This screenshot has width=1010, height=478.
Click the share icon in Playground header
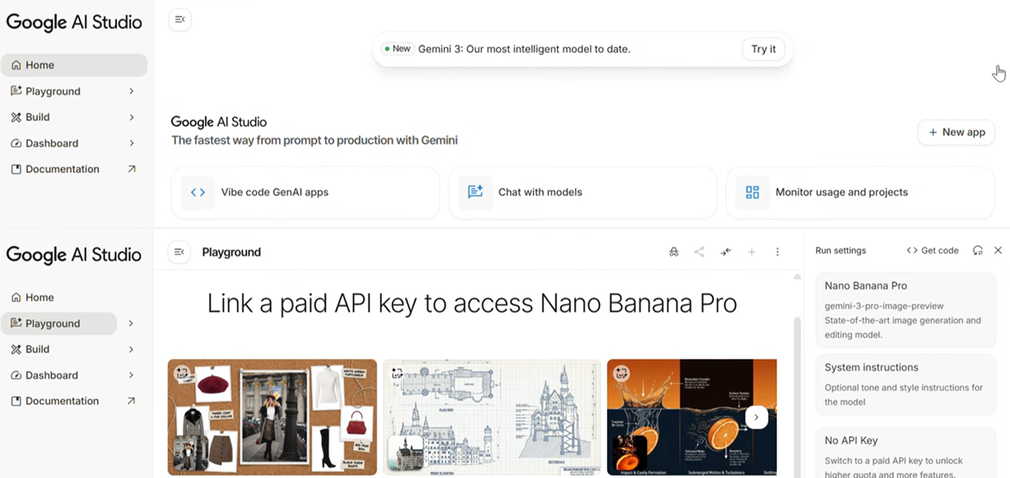699,252
